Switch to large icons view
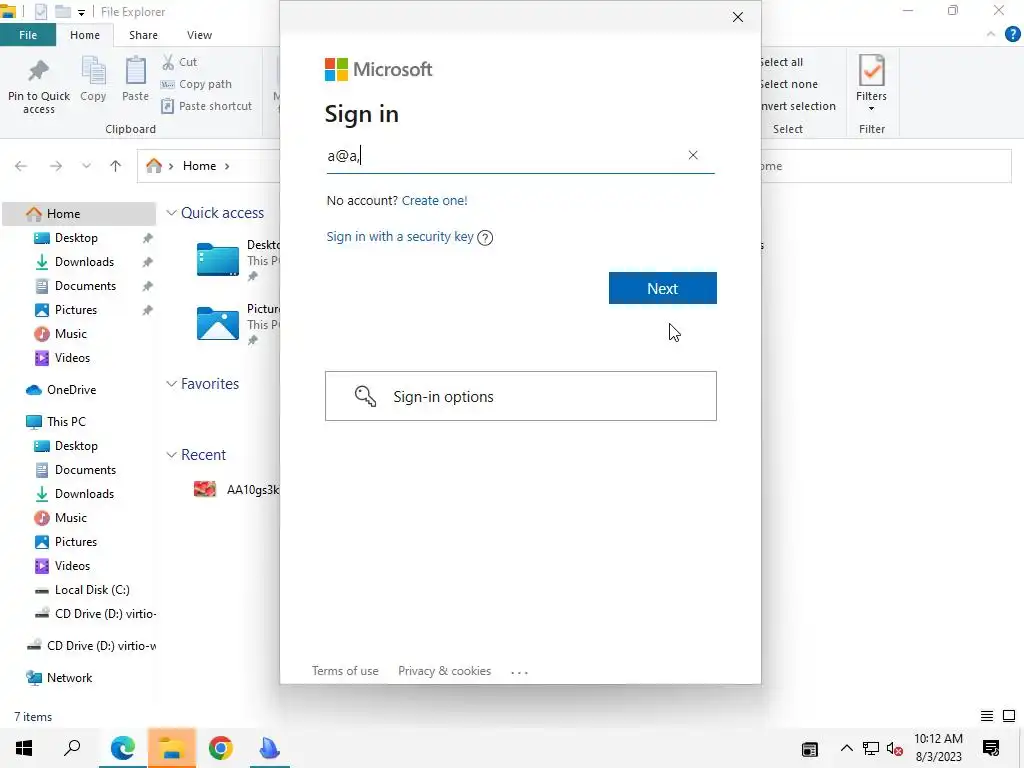The height and width of the screenshot is (768, 1024). (1008, 716)
